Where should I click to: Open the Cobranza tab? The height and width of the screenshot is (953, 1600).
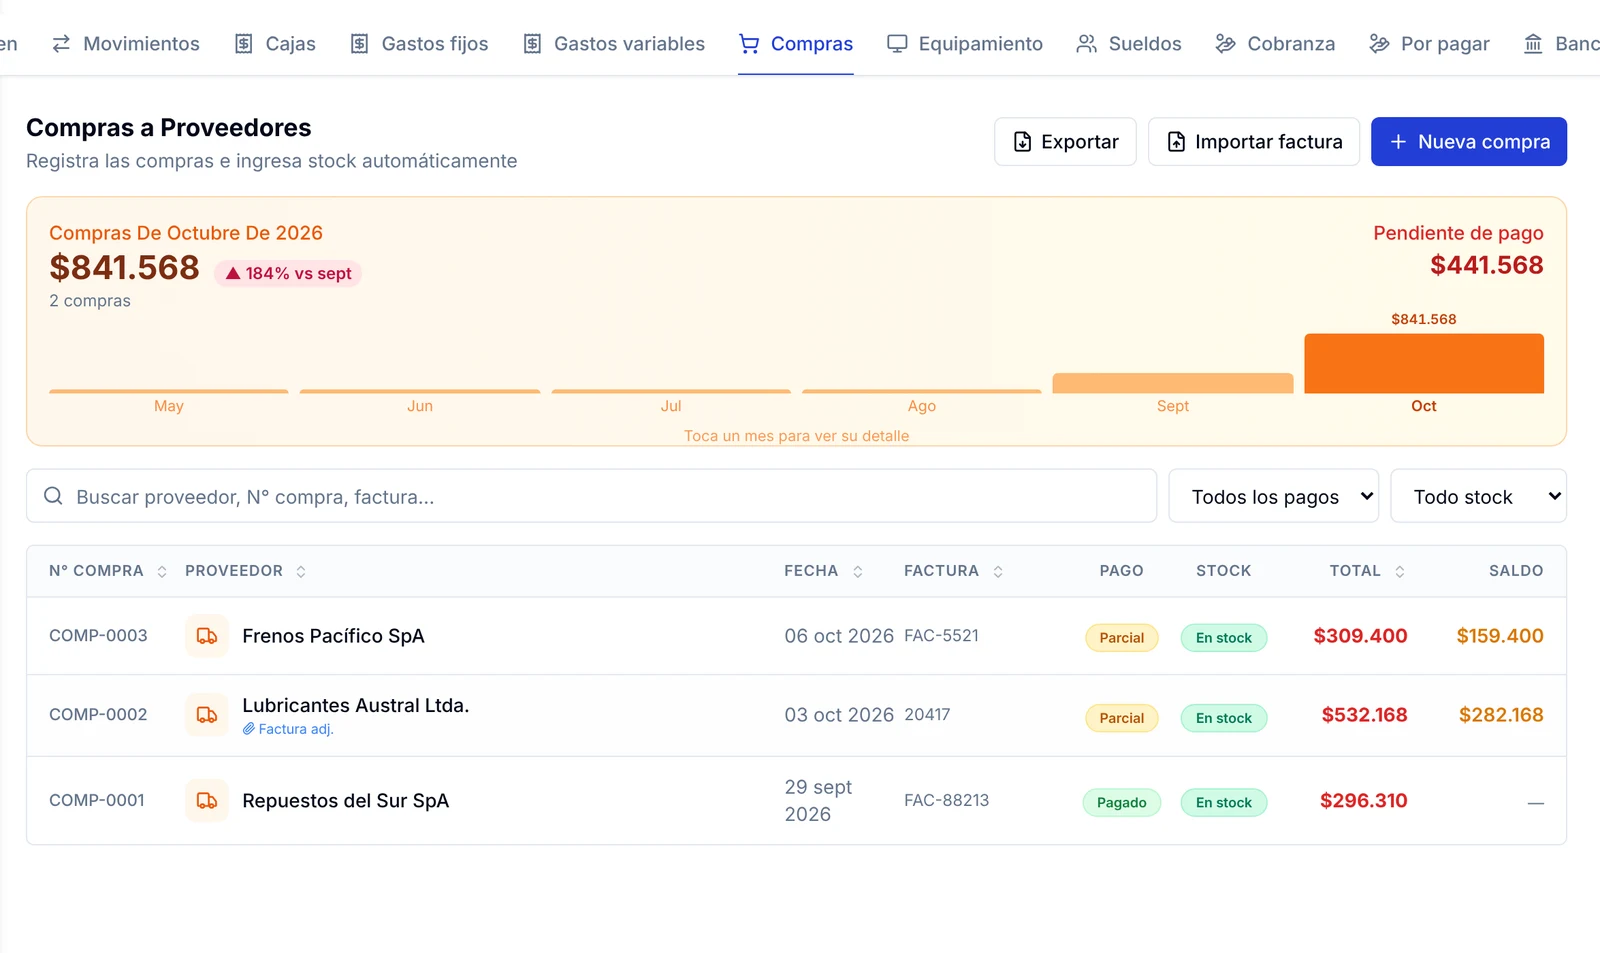(1275, 44)
